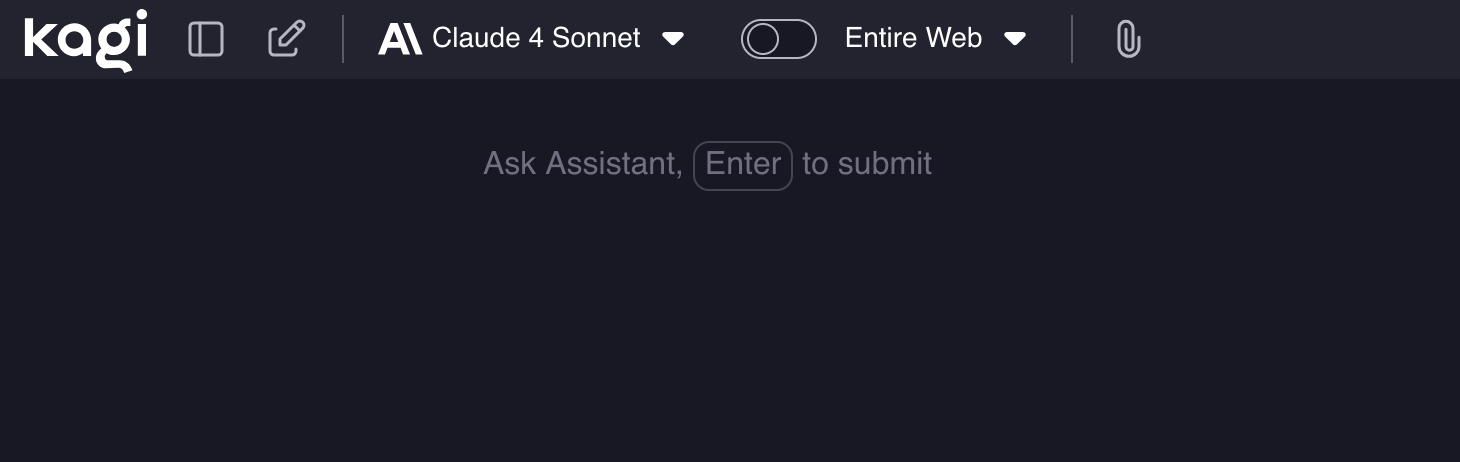Start a new chat with pencil icon

[x=286, y=39]
